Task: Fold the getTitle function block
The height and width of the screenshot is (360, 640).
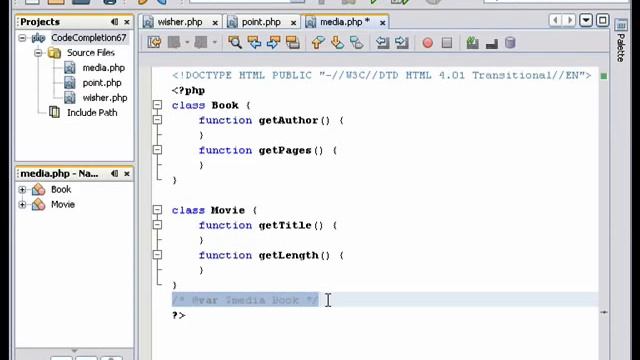Action: (x=157, y=225)
